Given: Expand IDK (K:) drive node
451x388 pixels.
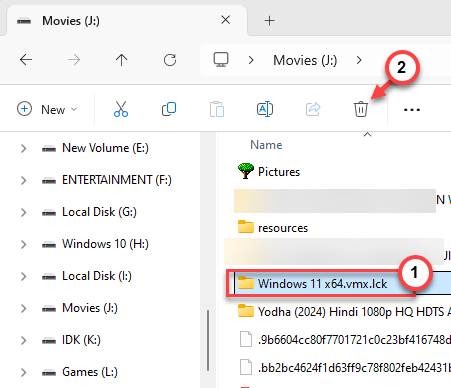Looking at the screenshot, I should point(23,340).
